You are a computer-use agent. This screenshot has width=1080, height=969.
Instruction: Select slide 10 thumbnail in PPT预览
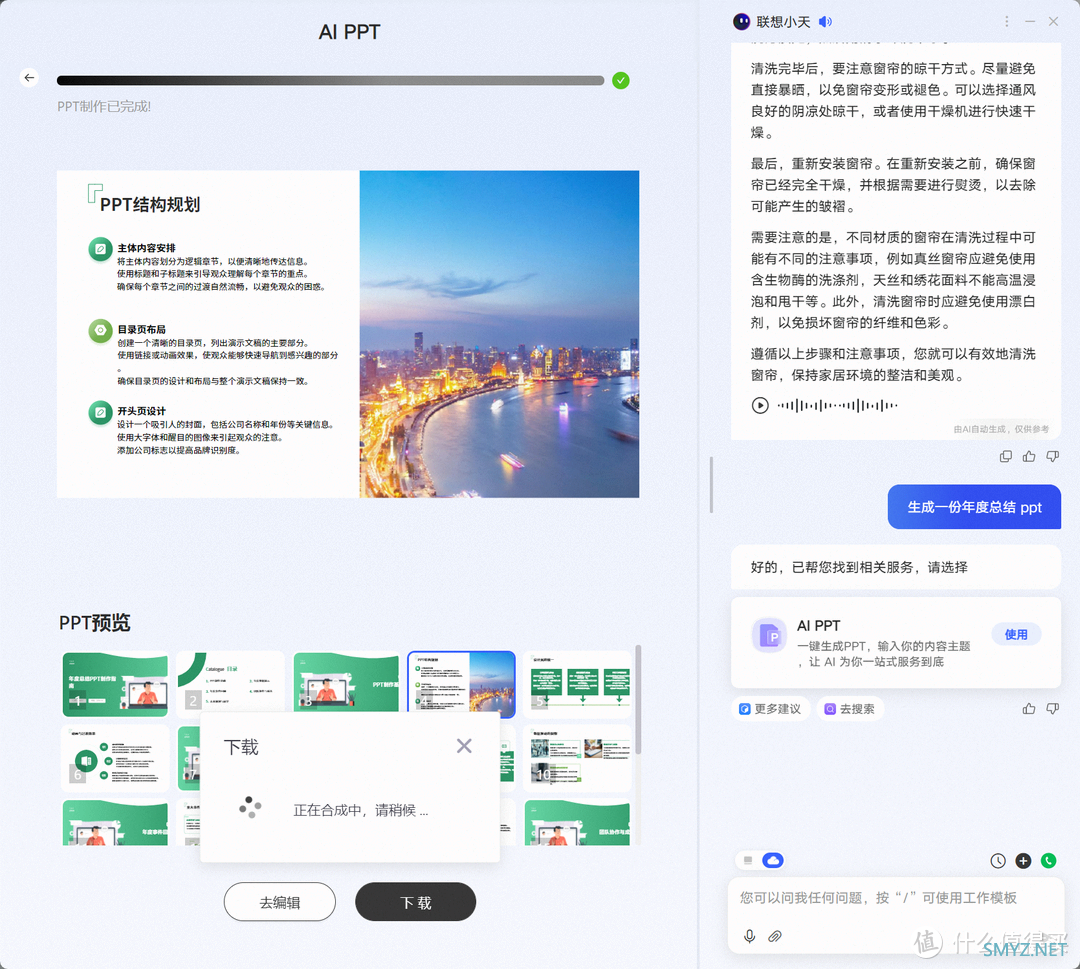(578, 758)
